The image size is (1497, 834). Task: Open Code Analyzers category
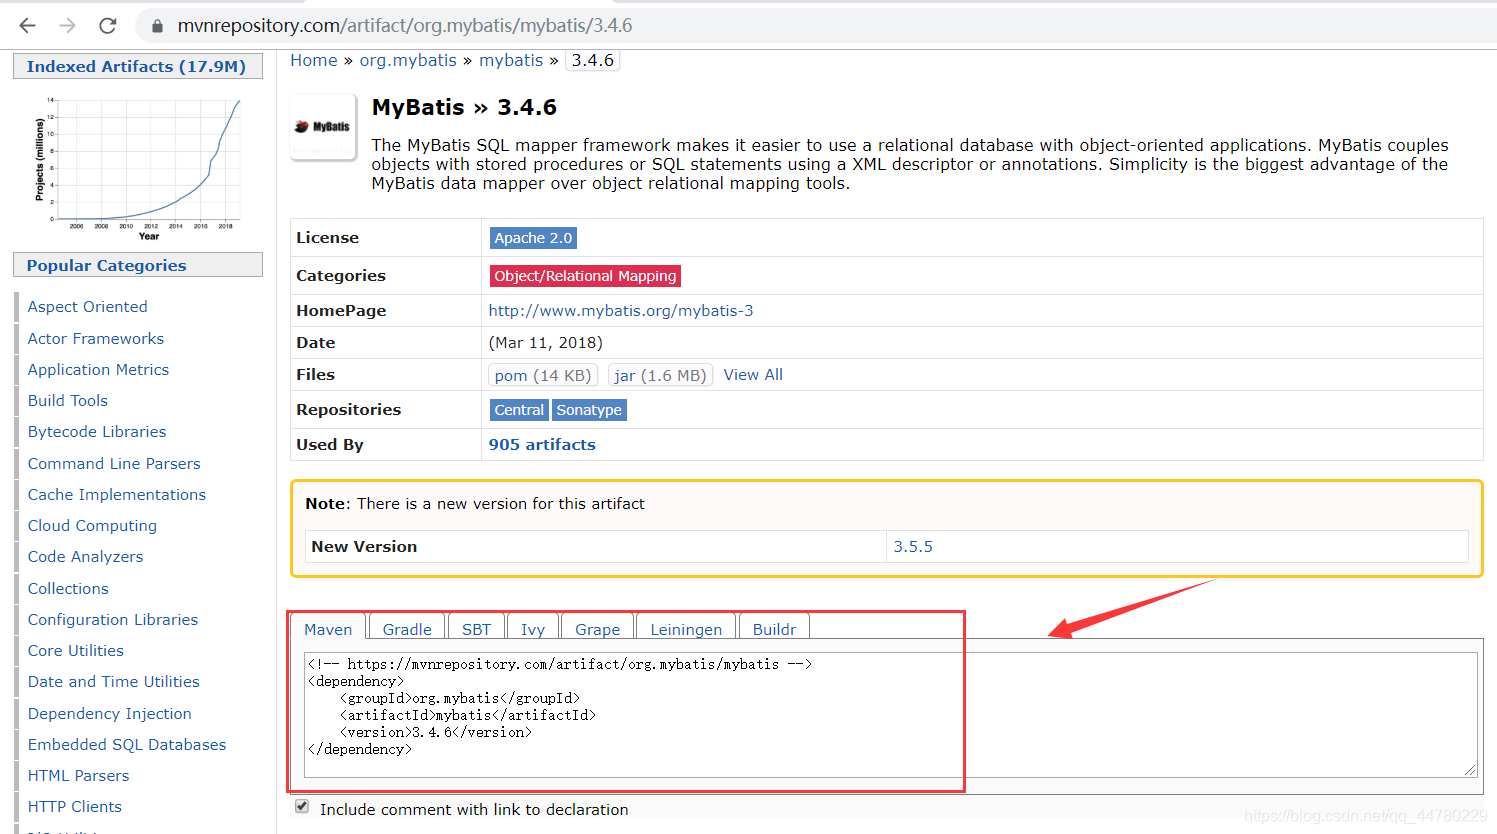[85, 557]
